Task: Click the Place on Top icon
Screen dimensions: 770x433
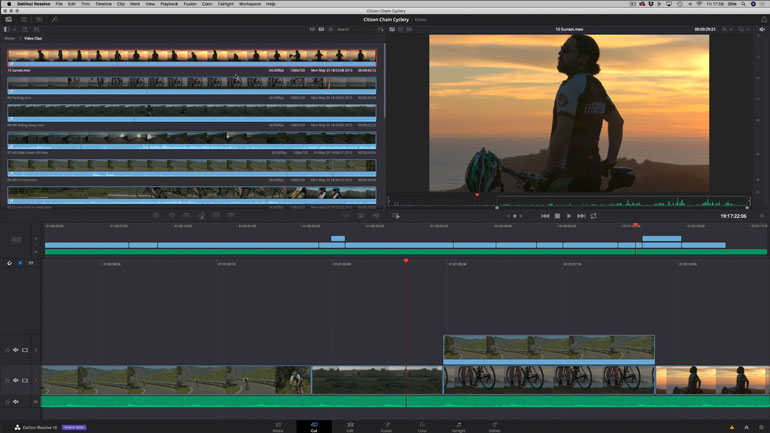Action: point(216,216)
